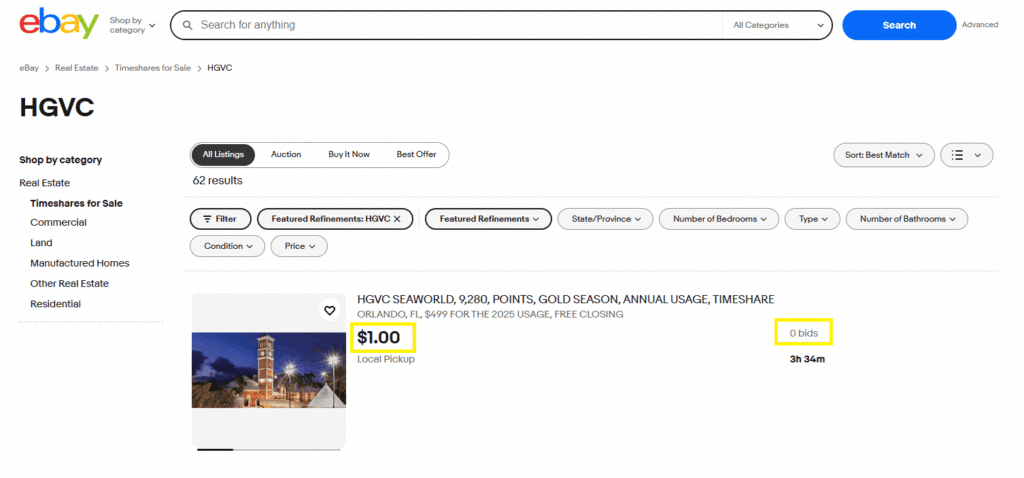Click the Local Pickup label
The image size is (1024, 478).
pos(386,359)
